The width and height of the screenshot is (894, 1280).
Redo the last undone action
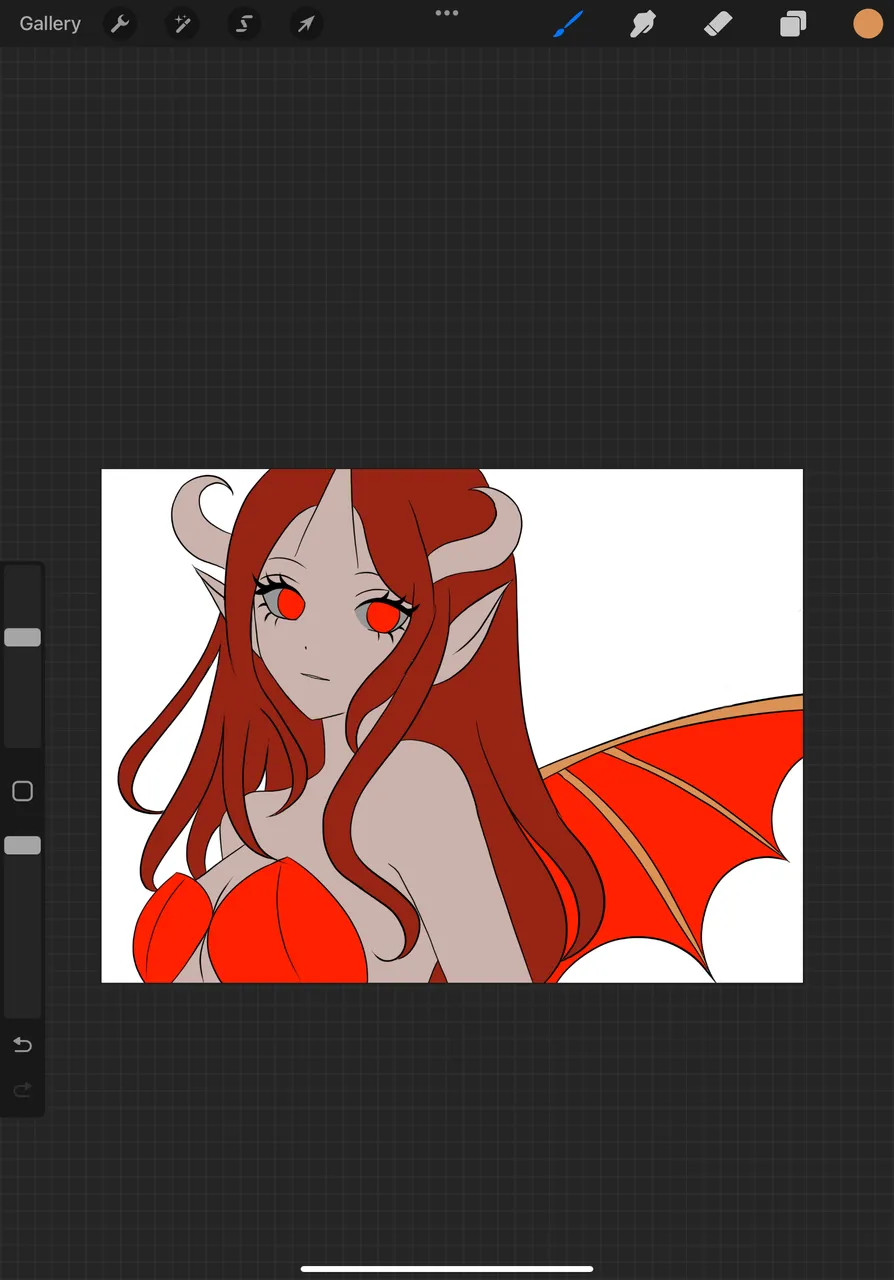[x=22, y=1090]
